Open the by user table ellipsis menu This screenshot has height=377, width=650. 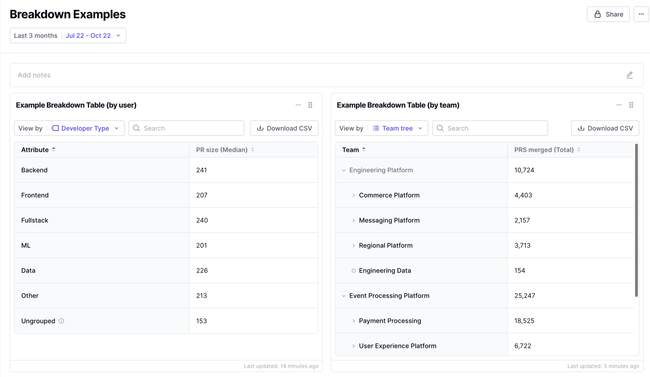coord(298,105)
